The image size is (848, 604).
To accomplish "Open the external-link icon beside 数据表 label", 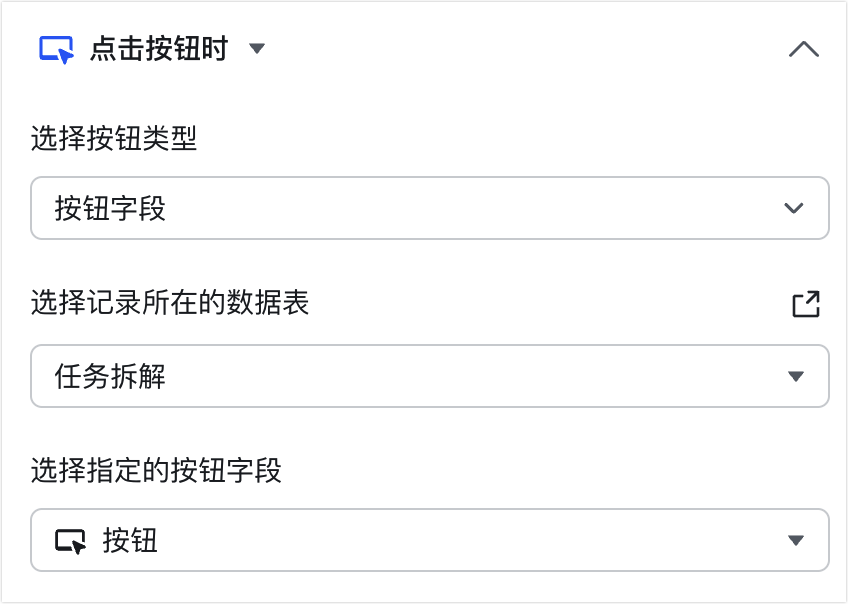I will (x=806, y=304).
